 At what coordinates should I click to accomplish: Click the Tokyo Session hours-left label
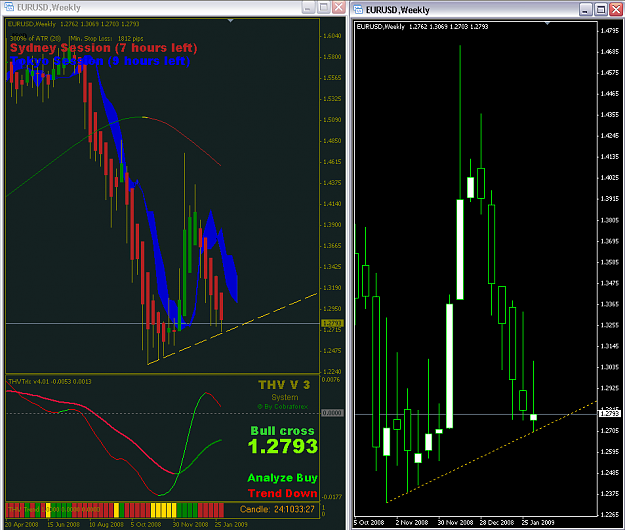[100, 61]
